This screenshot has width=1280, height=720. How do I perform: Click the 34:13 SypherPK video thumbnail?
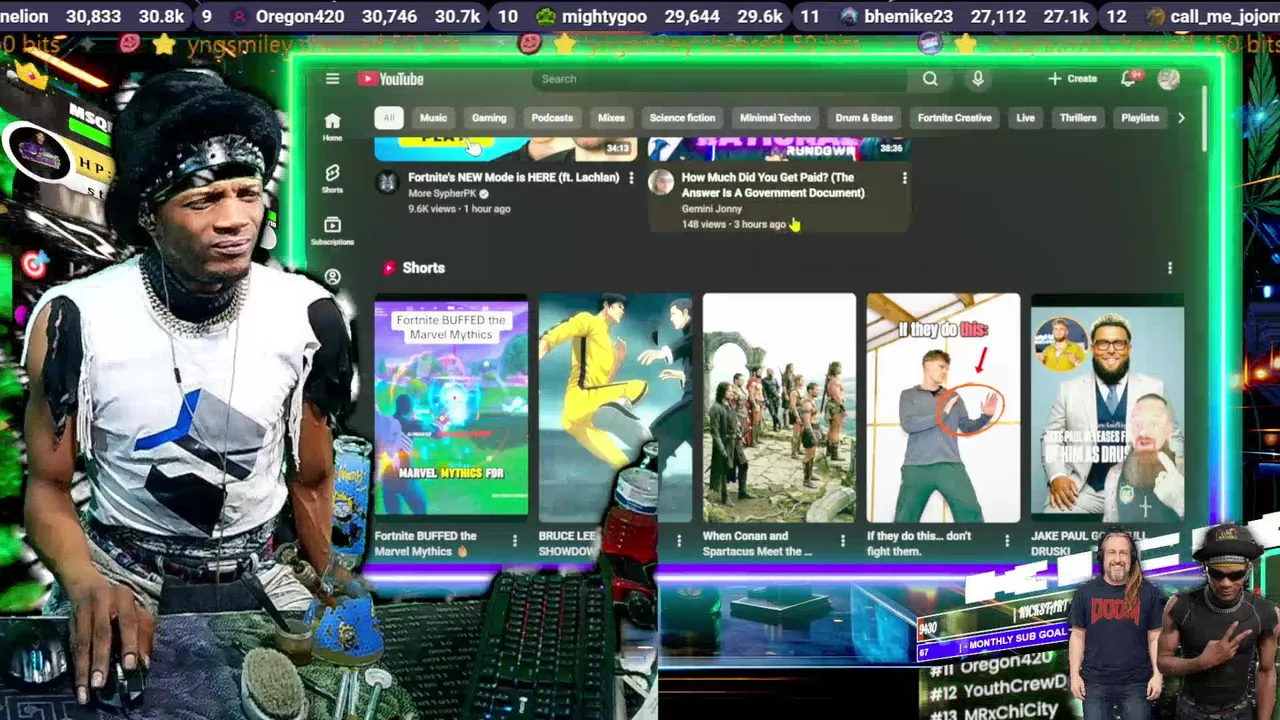[x=506, y=150]
